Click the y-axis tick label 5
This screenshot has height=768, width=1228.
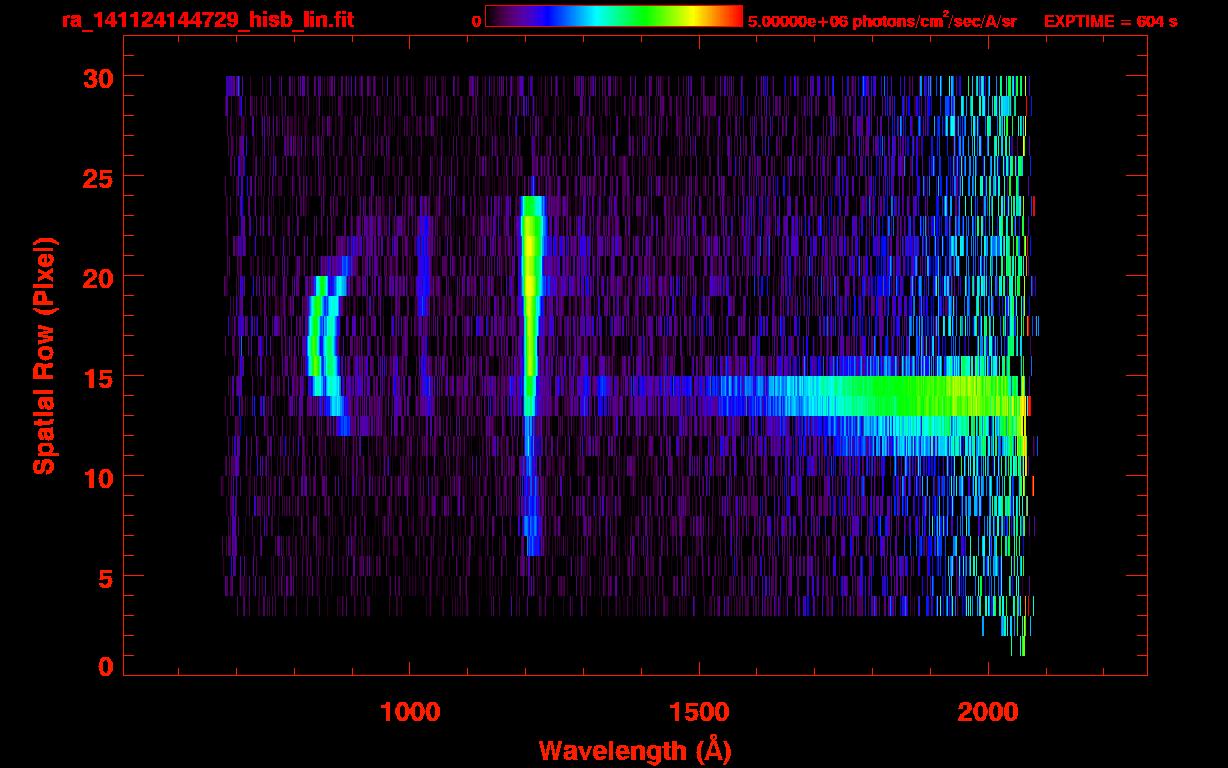pyautogui.click(x=106, y=577)
